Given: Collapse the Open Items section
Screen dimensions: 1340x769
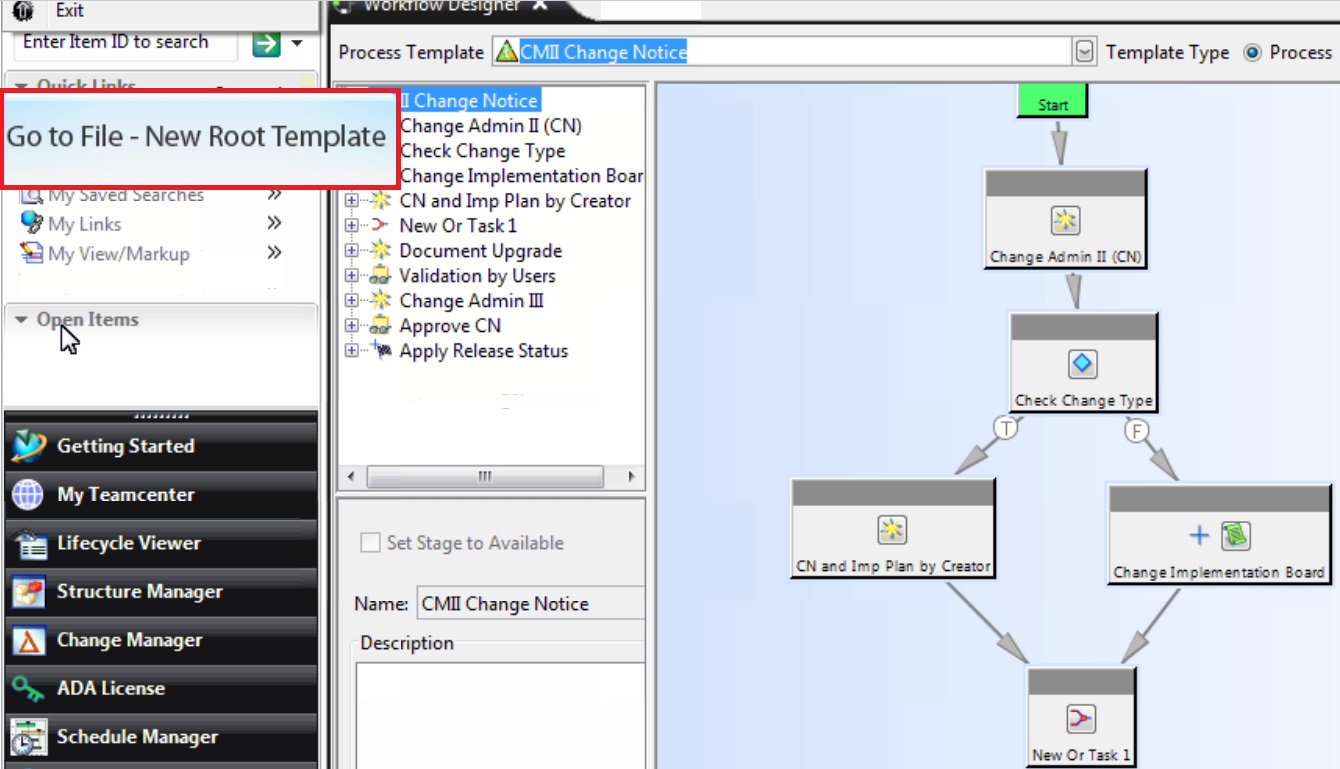Looking at the screenshot, I should coord(22,319).
